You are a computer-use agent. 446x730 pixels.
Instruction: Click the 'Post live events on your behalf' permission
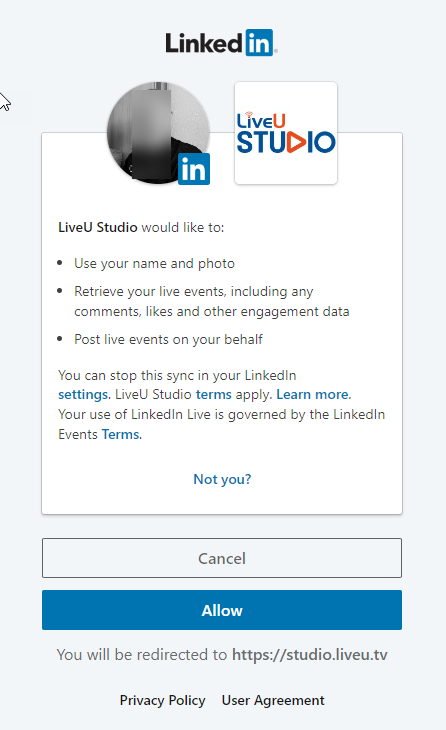(x=169, y=339)
